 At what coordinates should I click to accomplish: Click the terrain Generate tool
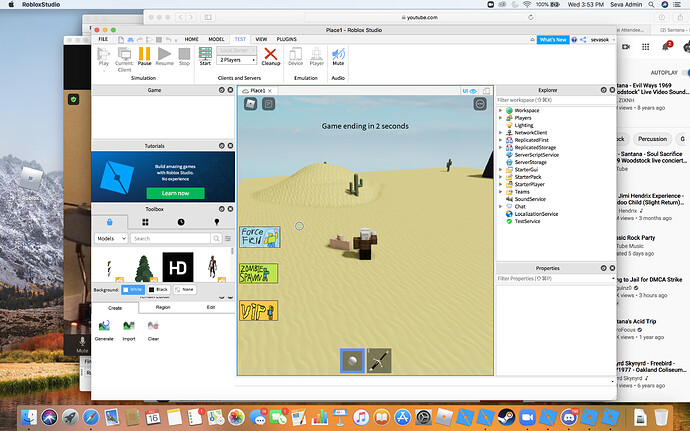104,330
